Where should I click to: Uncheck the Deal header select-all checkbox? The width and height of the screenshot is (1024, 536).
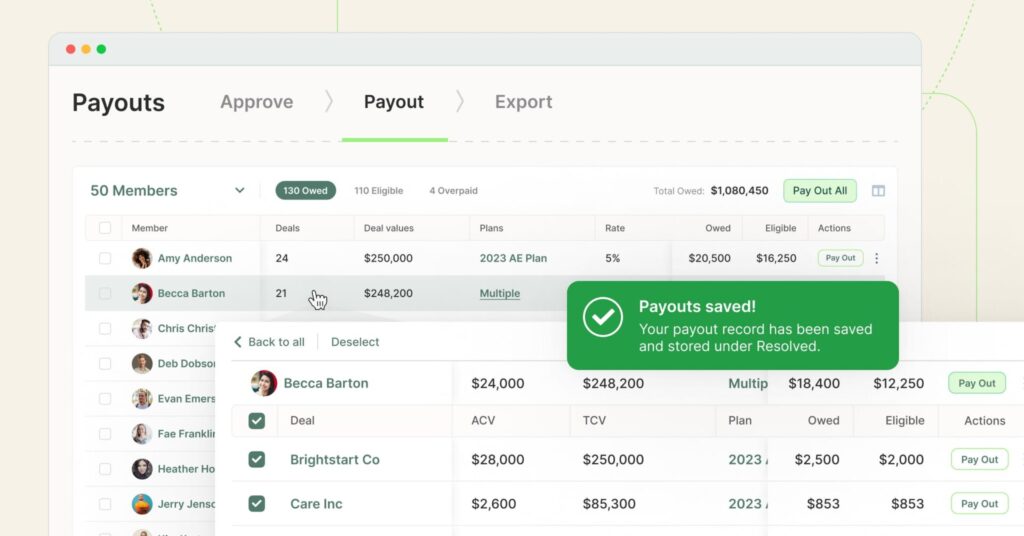click(257, 421)
